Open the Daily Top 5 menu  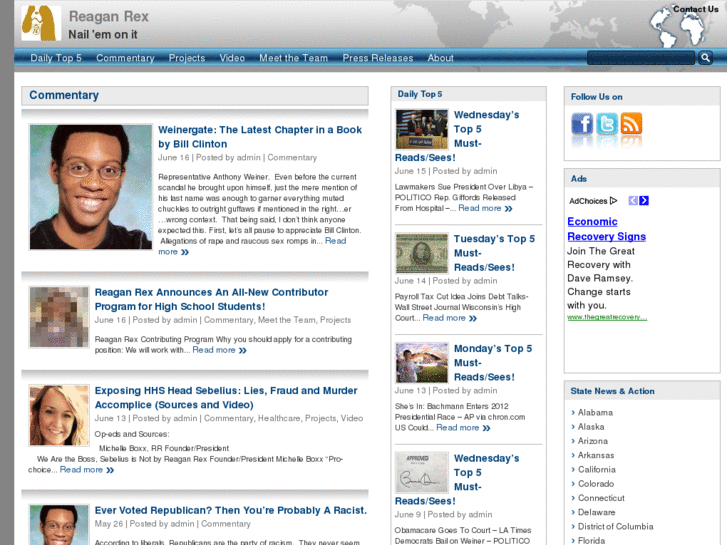[56, 58]
